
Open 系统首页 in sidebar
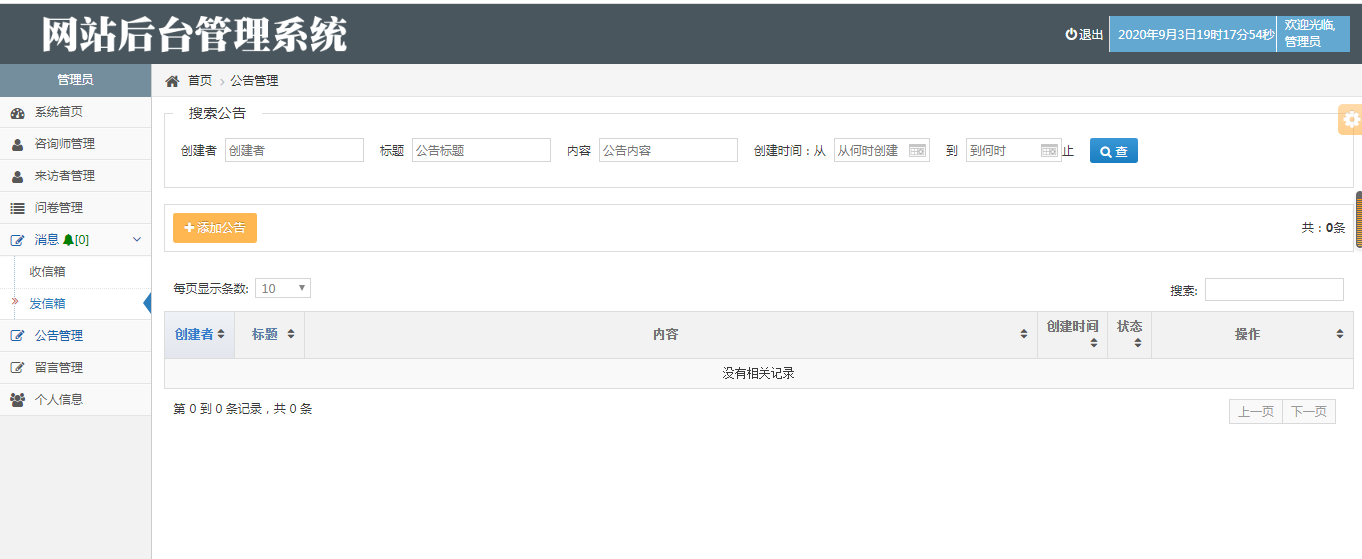point(75,112)
